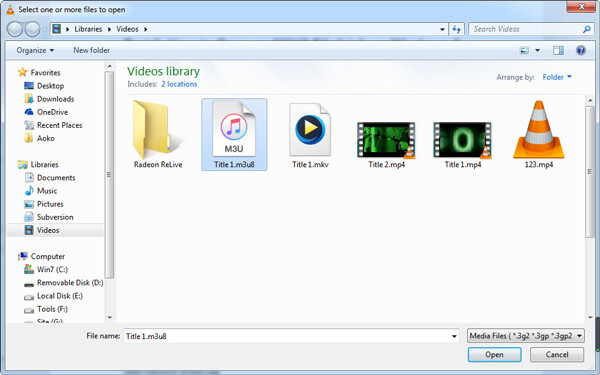The height and width of the screenshot is (375, 600).
Task: Open the Help question mark icon
Action: (x=580, y=50)
